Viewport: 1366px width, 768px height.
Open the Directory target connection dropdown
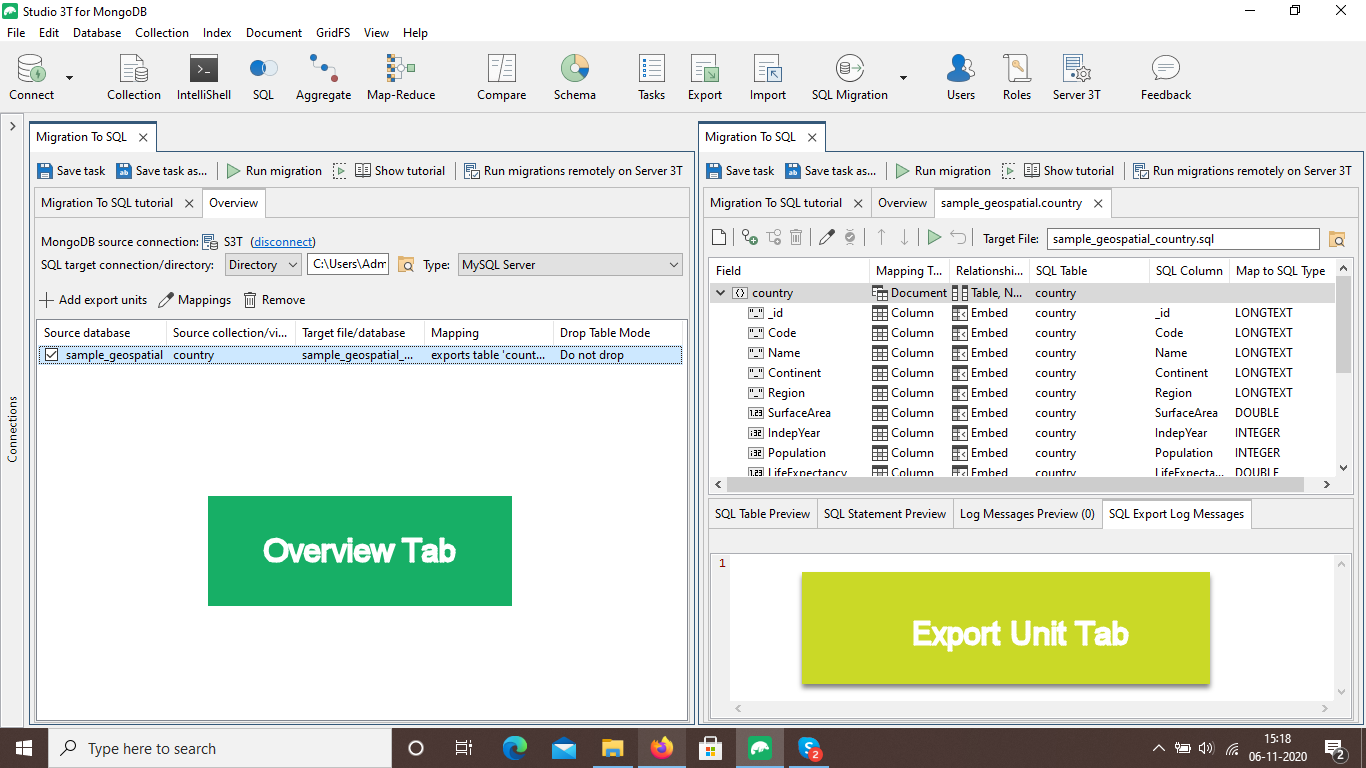(x=262, y=265)
